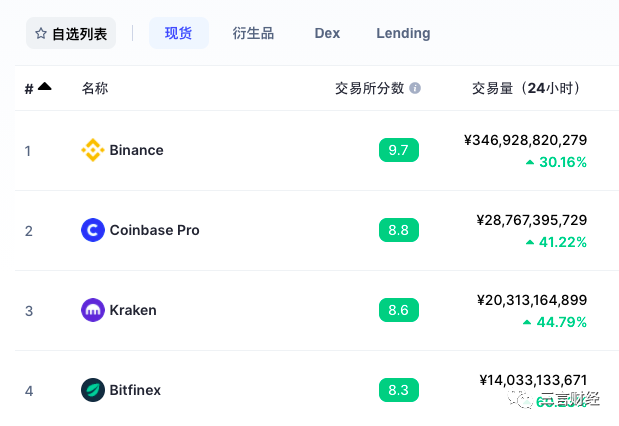
Task: Switch to the 现货 tab
Action: pyautogui.click(x=179, y=33)
